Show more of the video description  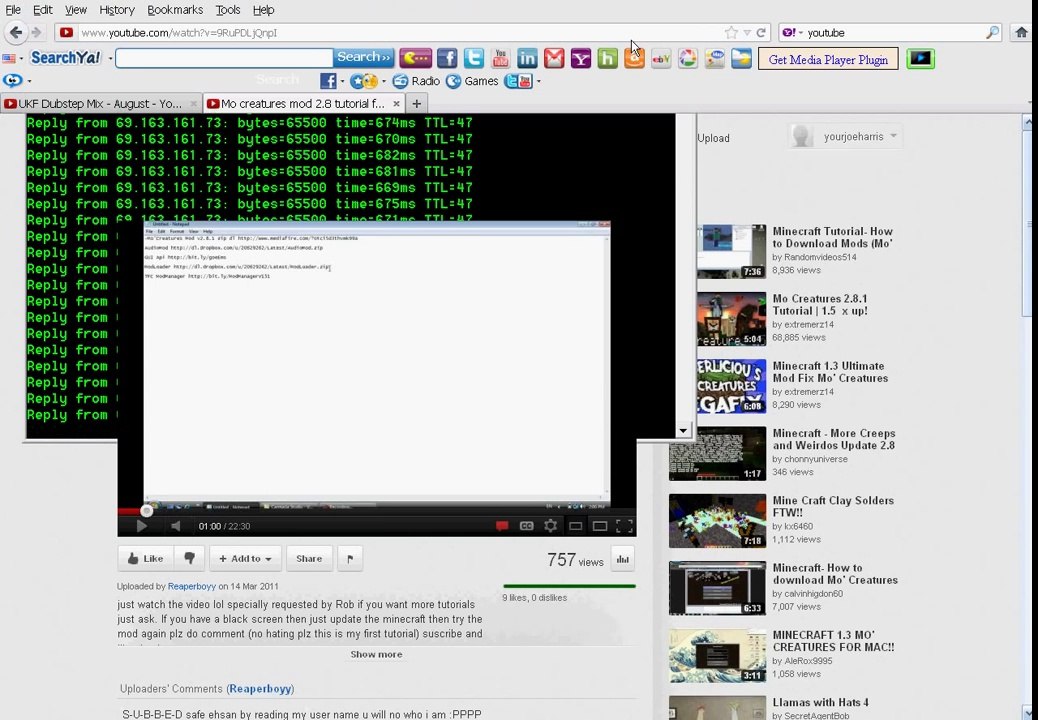click(x=376, y=654)
